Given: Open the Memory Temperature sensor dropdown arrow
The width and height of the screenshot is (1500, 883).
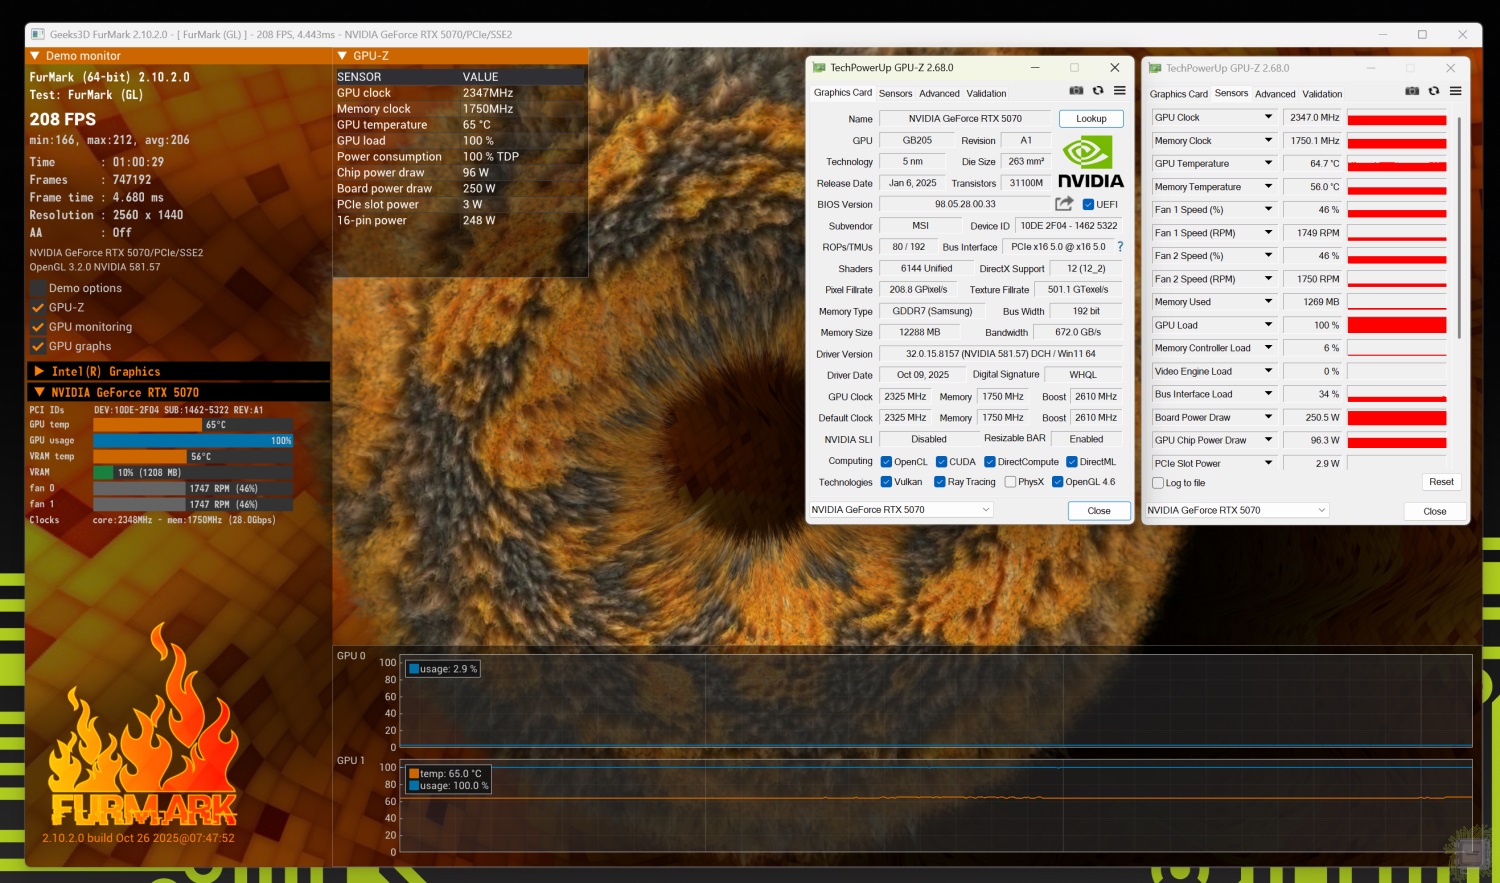Looking at the screenshot, I should pos(1268,186).
